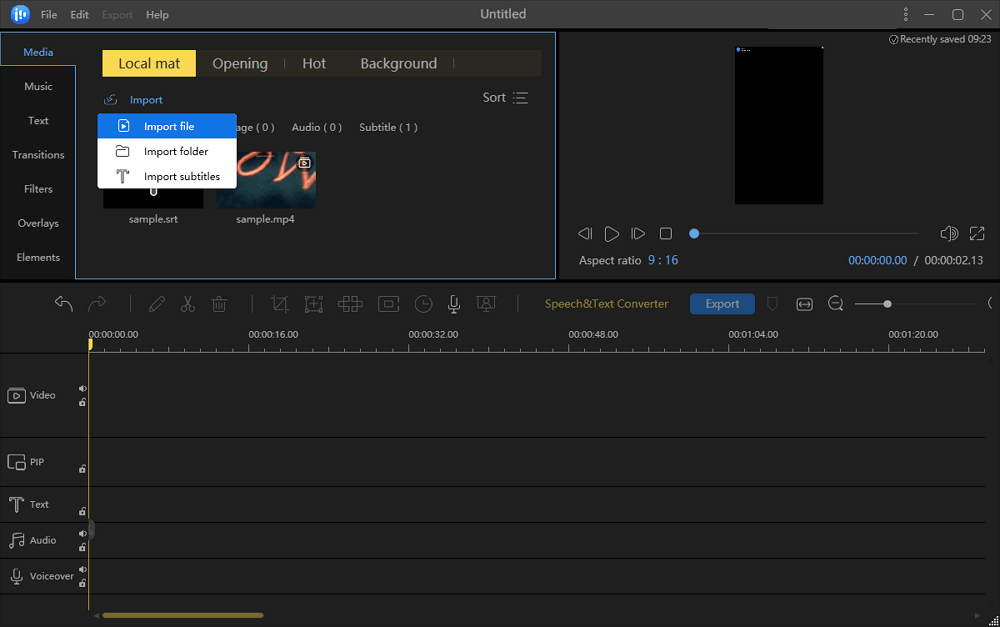The width and height of the screenshot is (1000, 627).
Task: Open fullscreen preview icon
Action: pyautogui.click(x=977, y=234)
